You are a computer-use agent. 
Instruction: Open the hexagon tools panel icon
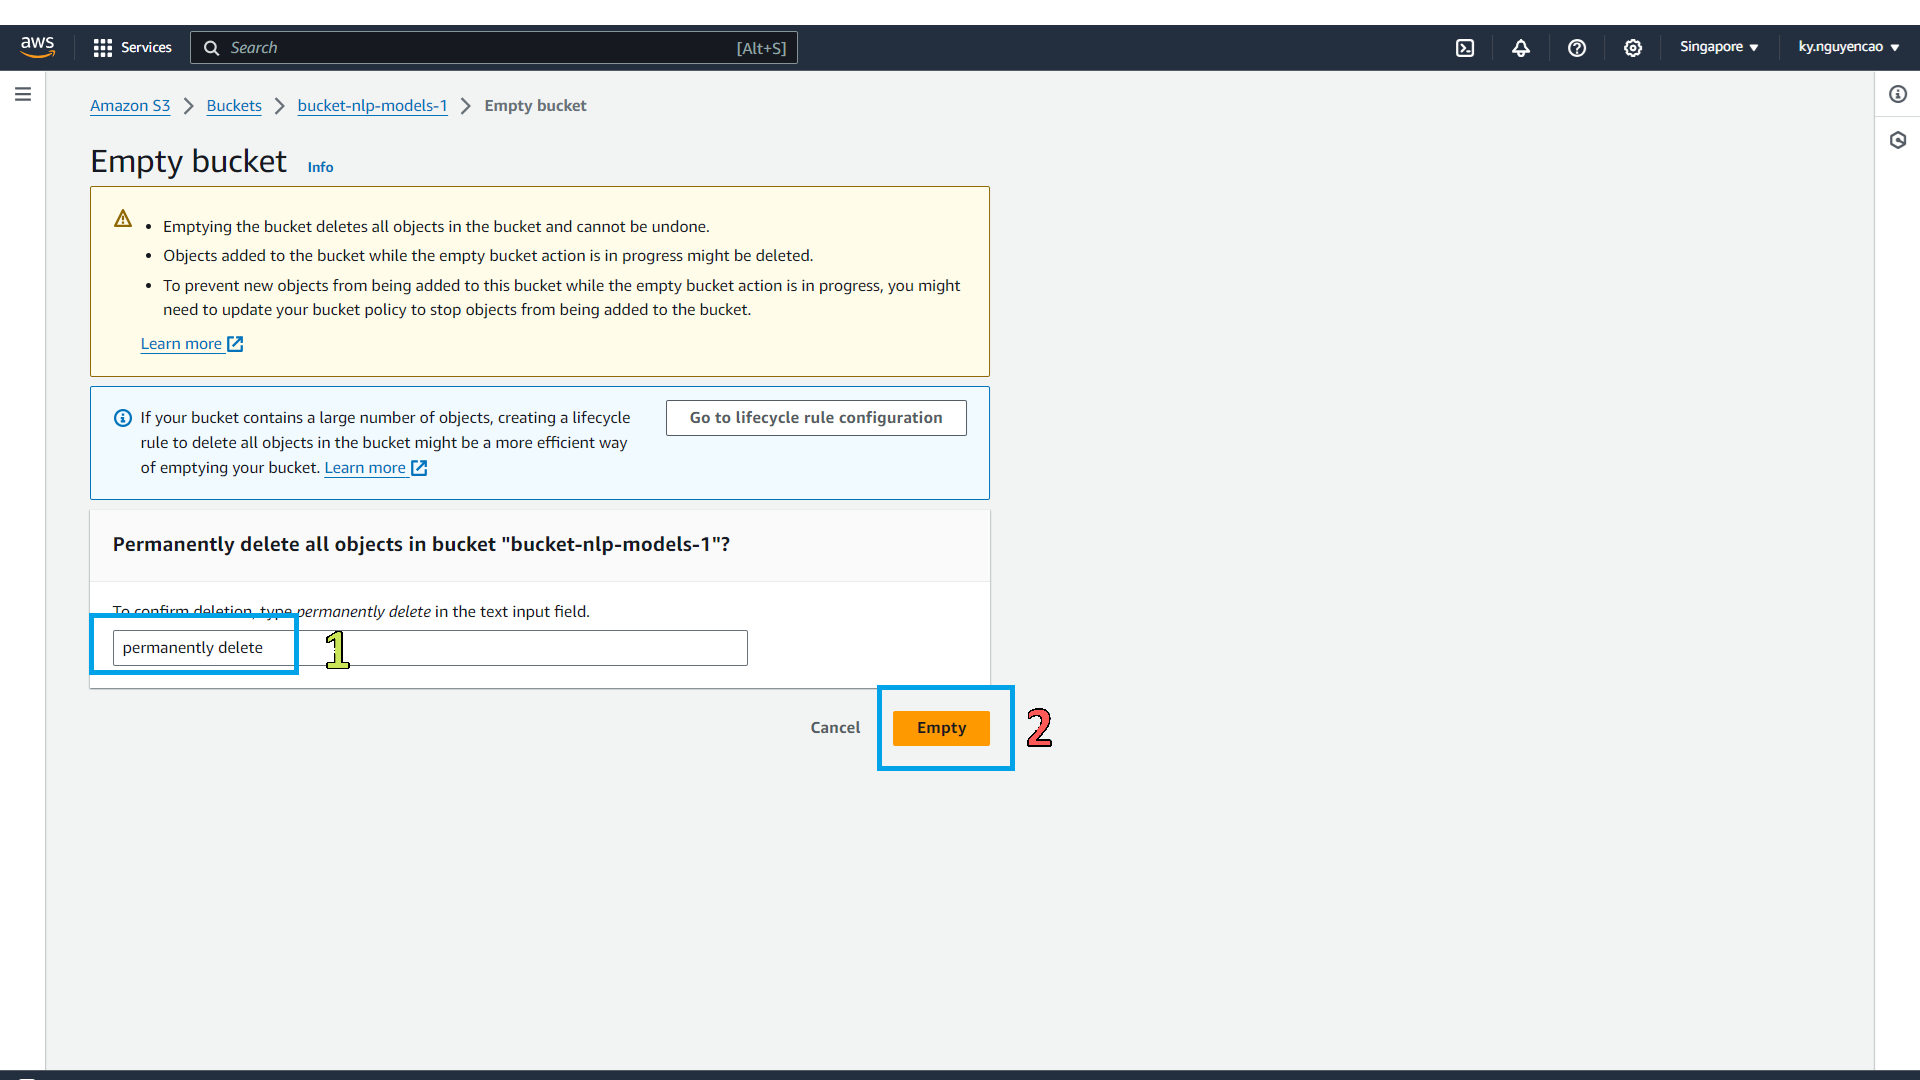(1898, 140)
